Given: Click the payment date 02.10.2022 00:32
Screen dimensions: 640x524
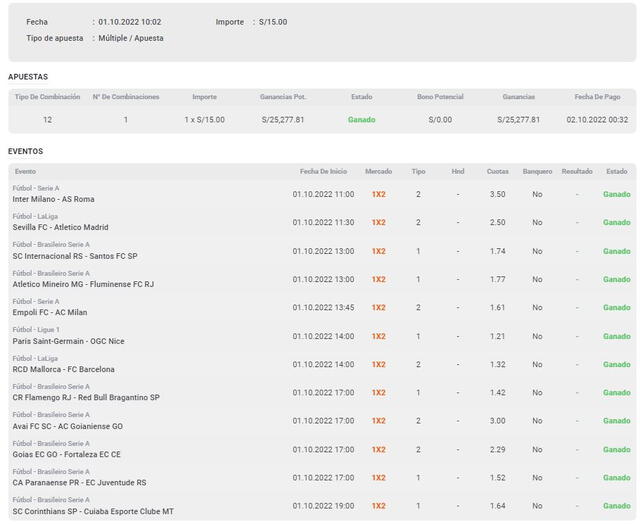Looking at the screenshot, I should pos(597,120).
